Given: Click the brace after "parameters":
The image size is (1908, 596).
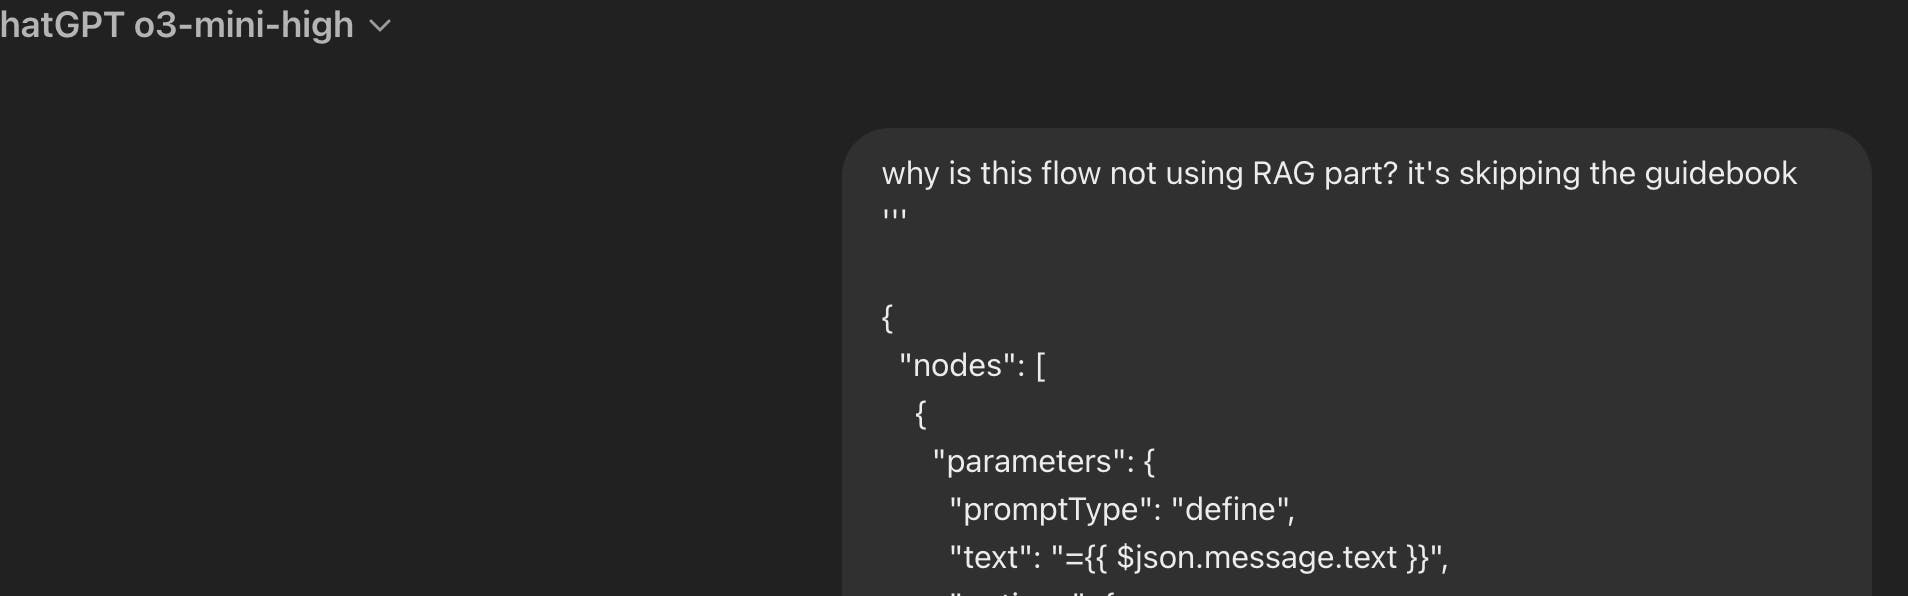Looking at the screenshot, I should (1149, 462).
